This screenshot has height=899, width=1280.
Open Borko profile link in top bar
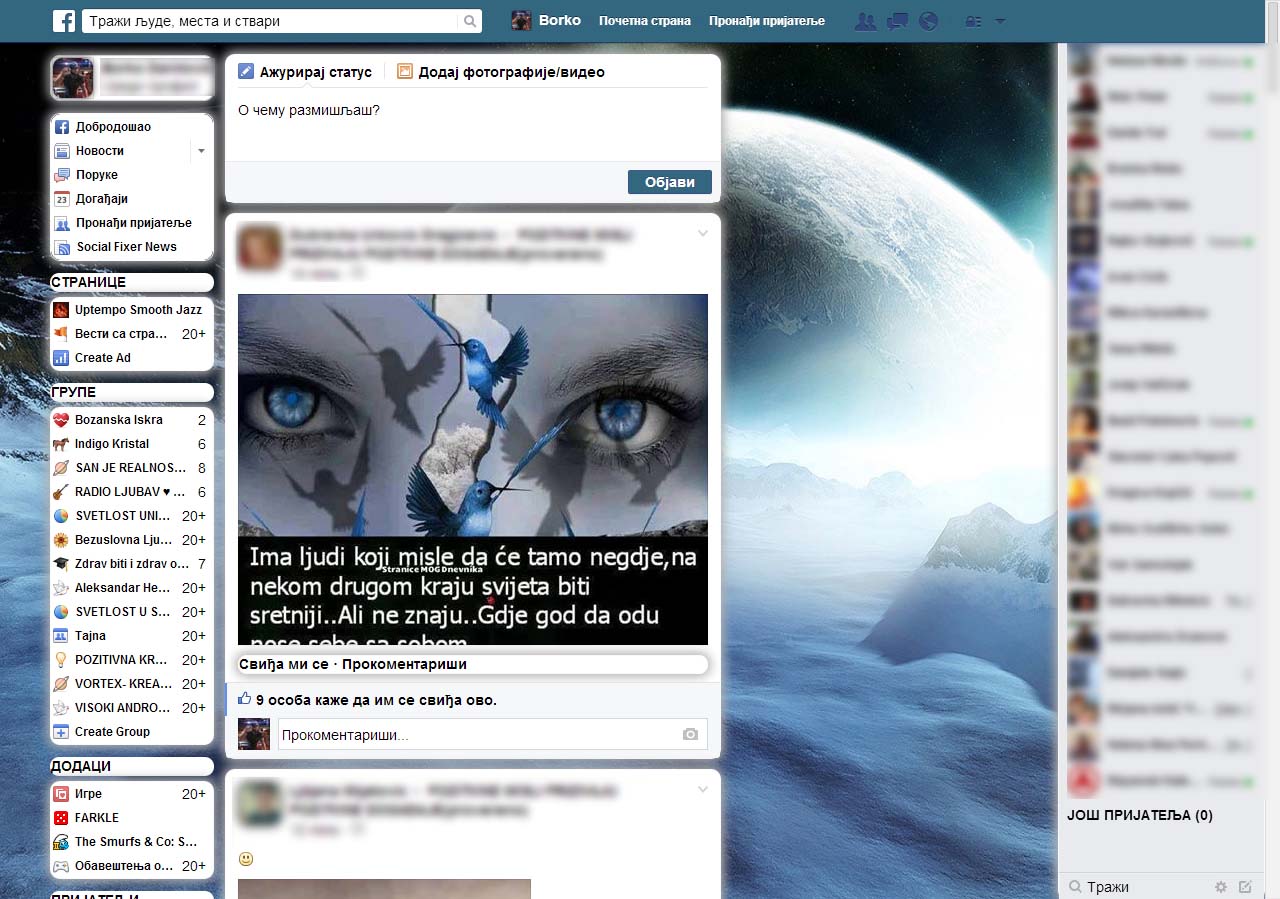pyautogui.click(x=546, y=20)
